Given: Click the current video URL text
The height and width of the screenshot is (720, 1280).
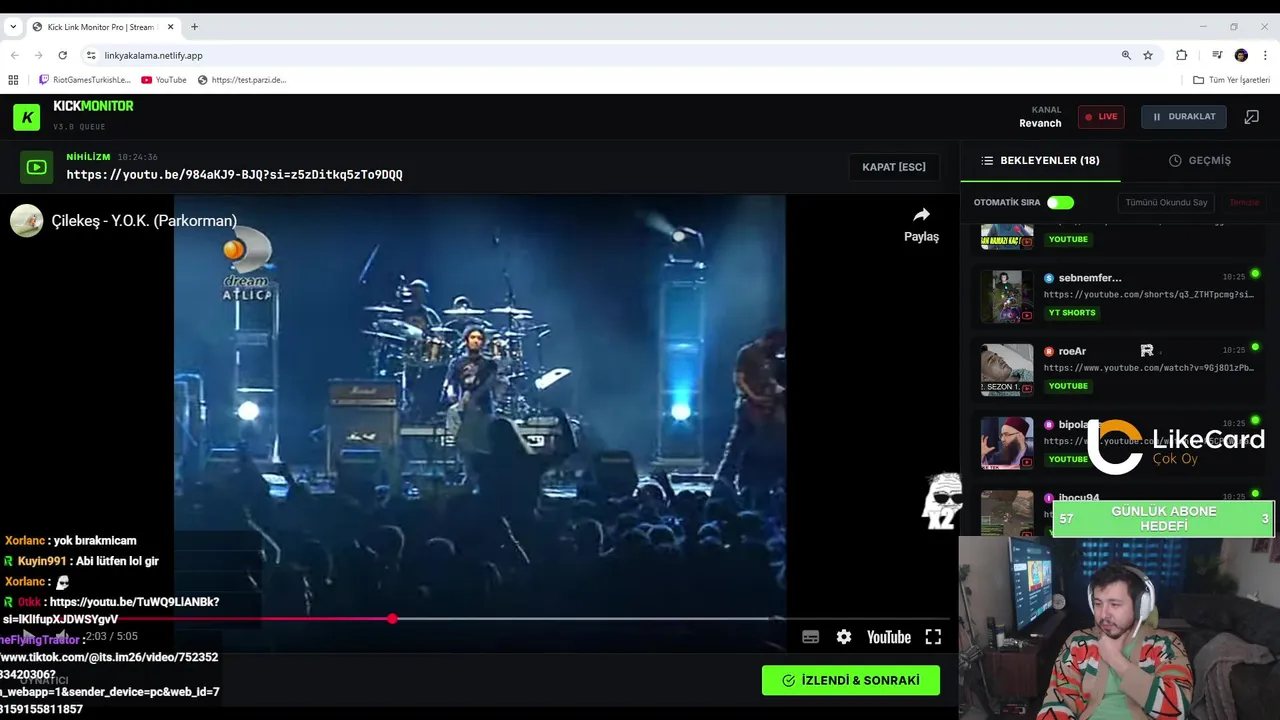Looking at the screenshot, I should 234,175.
